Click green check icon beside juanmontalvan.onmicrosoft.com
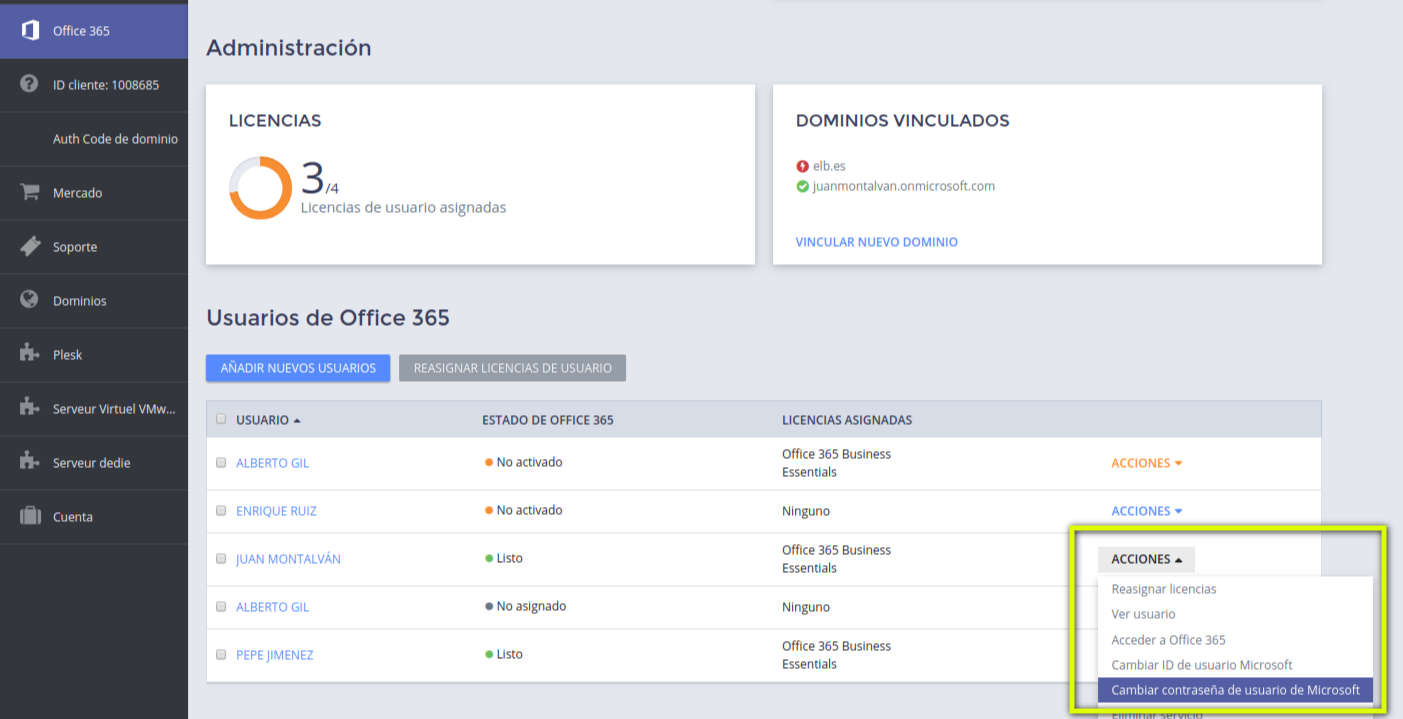Screen dimensions: 1403x719 click(x=802, y=186)
